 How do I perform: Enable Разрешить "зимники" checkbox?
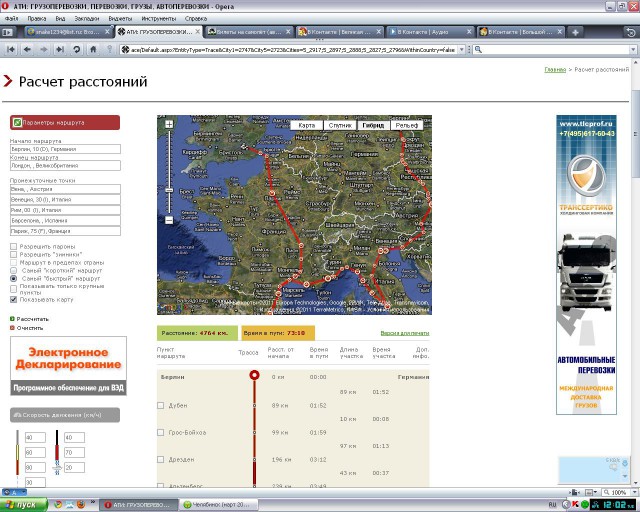tap(13, 254)
